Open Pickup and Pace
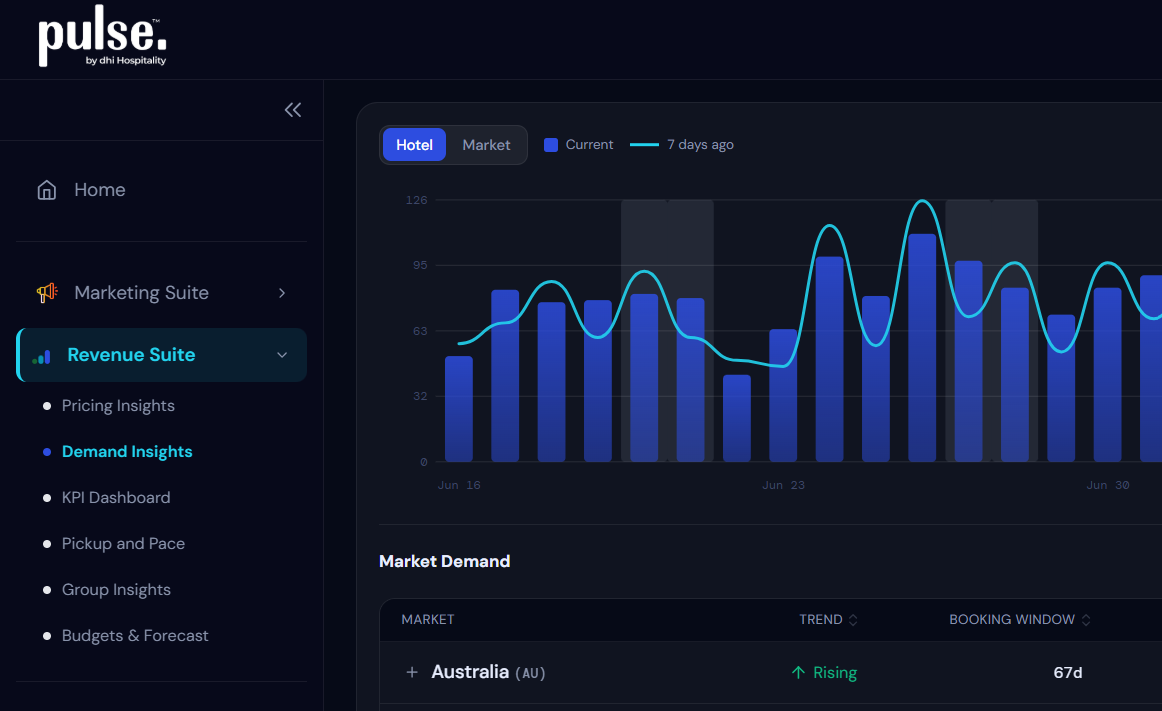The height and width of the screenshot is (711, 1162). tap(123, 543)
